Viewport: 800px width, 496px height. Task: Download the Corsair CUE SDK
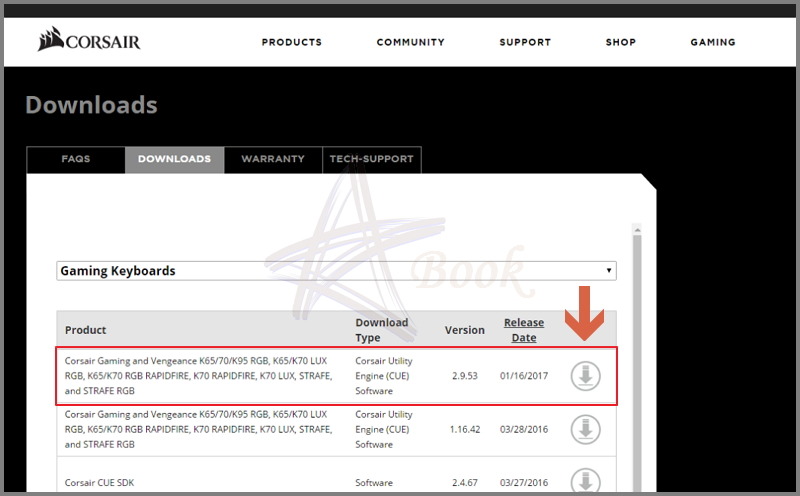(585, 480)
